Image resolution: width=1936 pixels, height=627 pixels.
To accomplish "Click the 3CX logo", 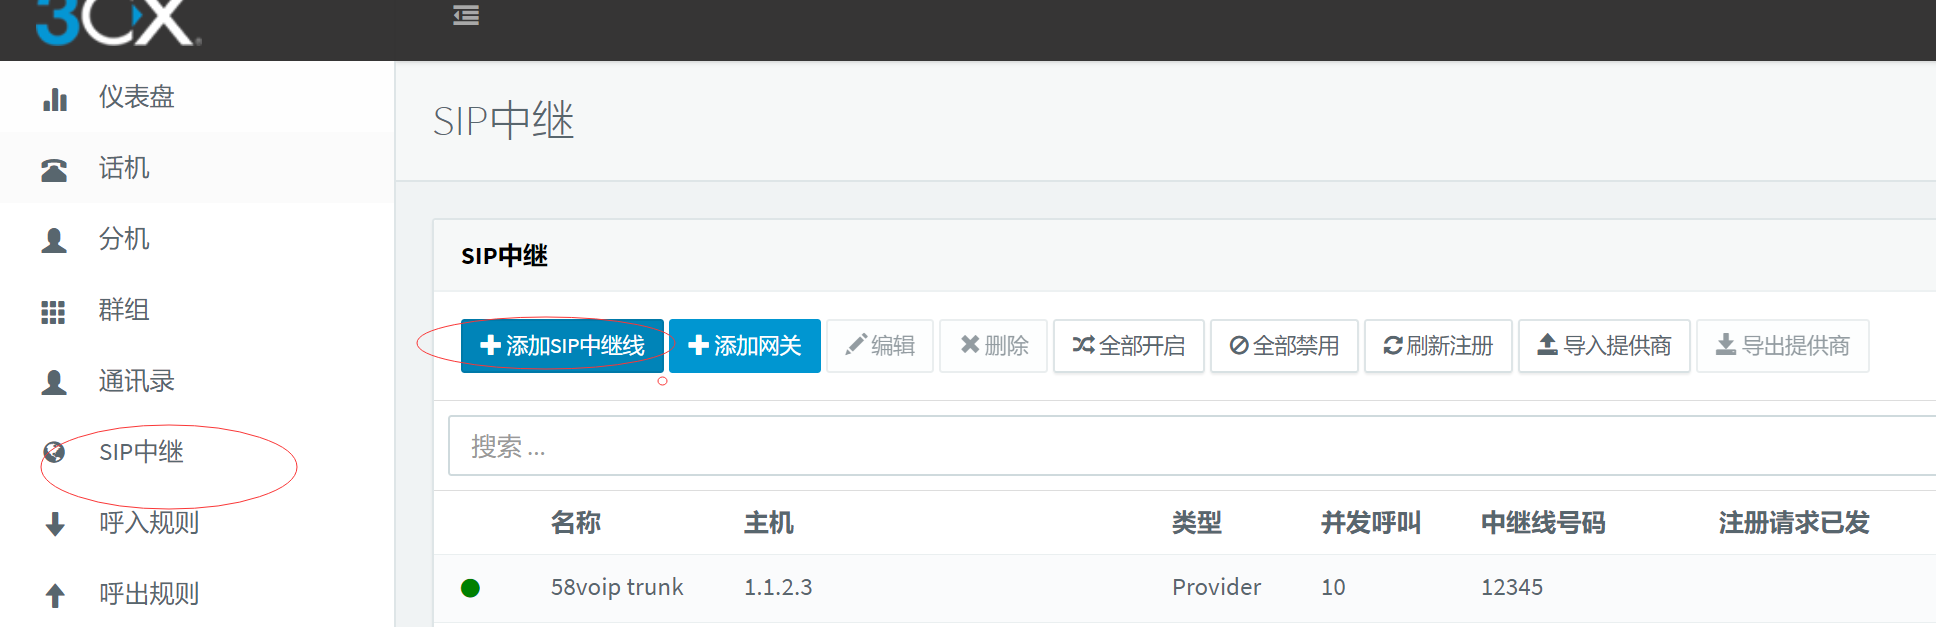I will [x=118, y=22].
